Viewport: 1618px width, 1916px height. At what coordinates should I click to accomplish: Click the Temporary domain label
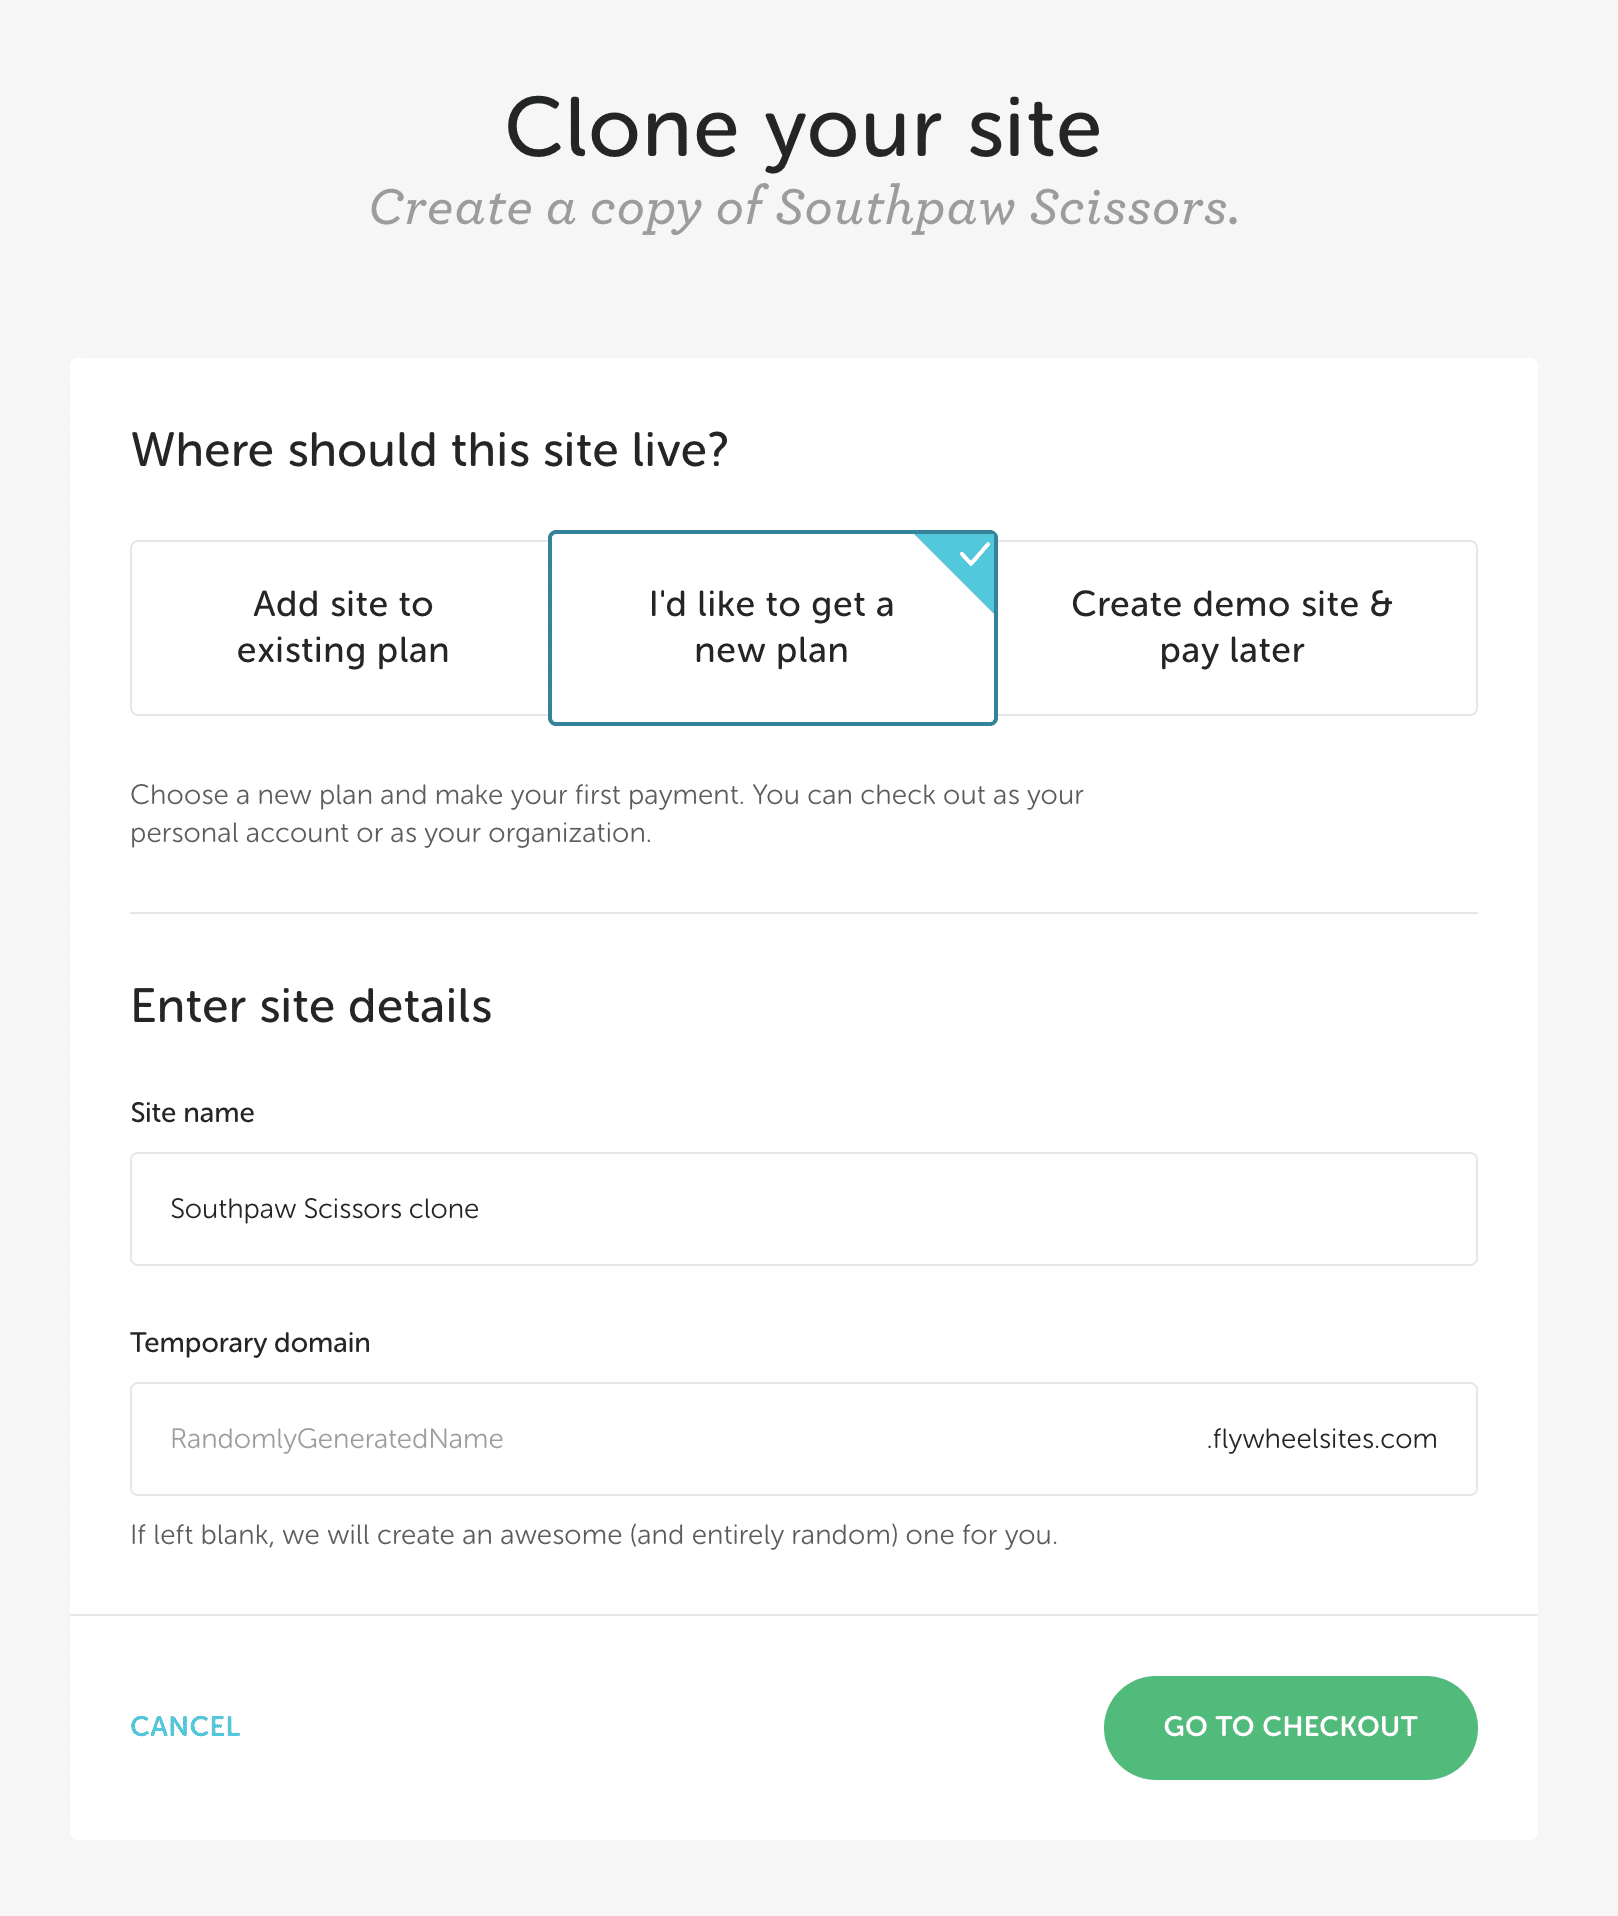(250, 1343)
